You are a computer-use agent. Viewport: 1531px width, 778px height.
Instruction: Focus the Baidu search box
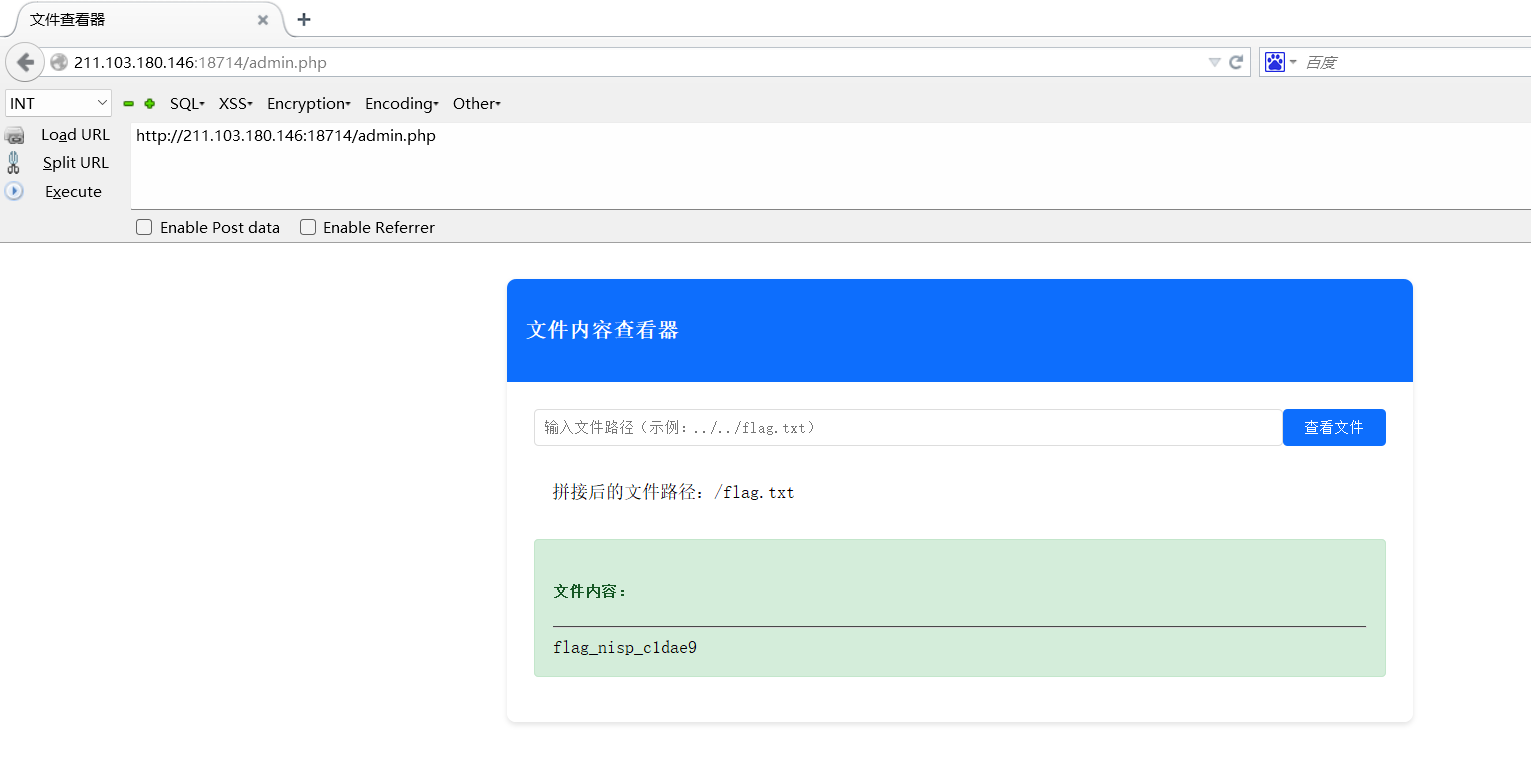click(1416, 62)
